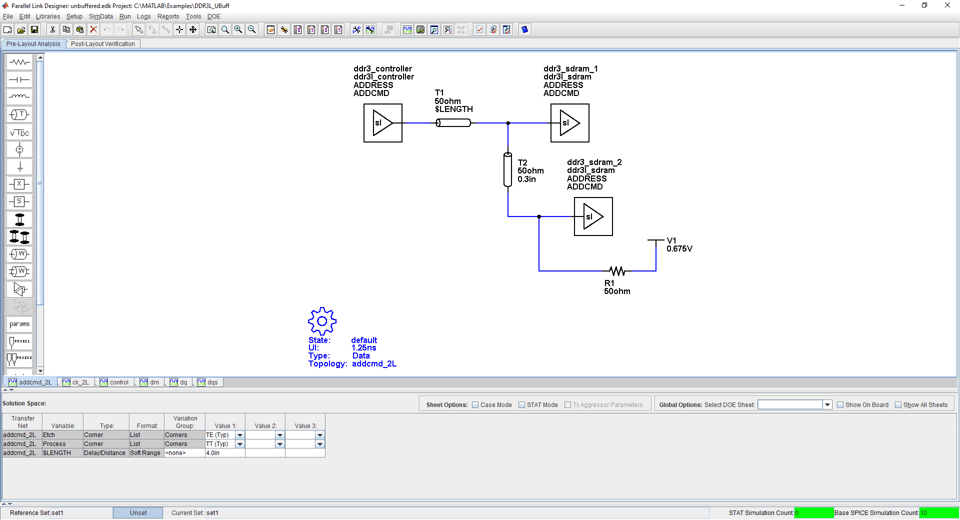Switch to the Post-Layout Verification tab
960x520 pixels.
[103, 44]
